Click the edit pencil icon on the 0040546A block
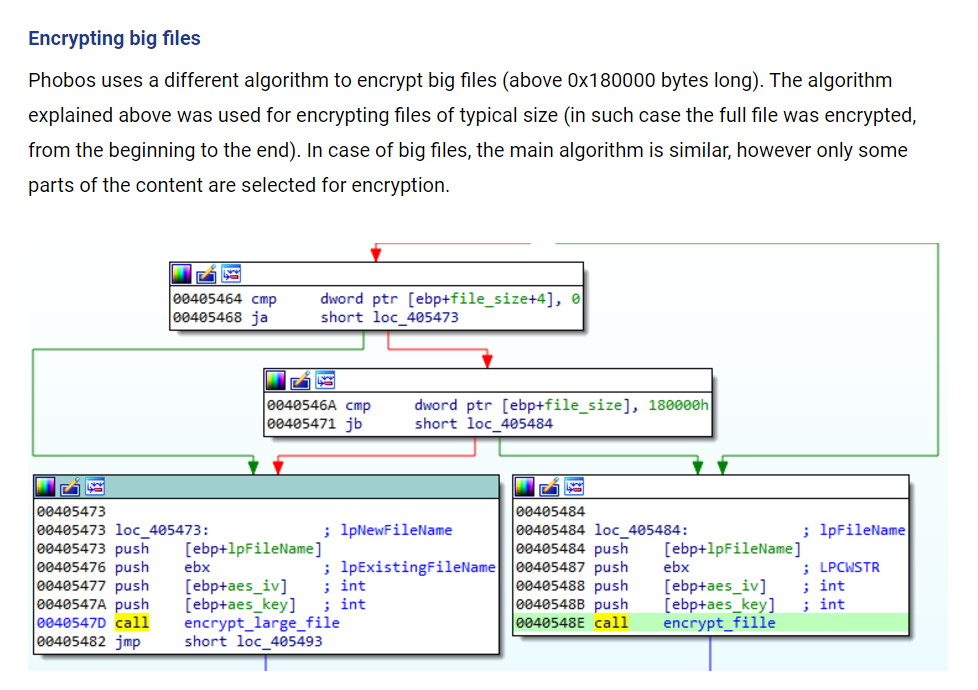 (x=300, y=380)
